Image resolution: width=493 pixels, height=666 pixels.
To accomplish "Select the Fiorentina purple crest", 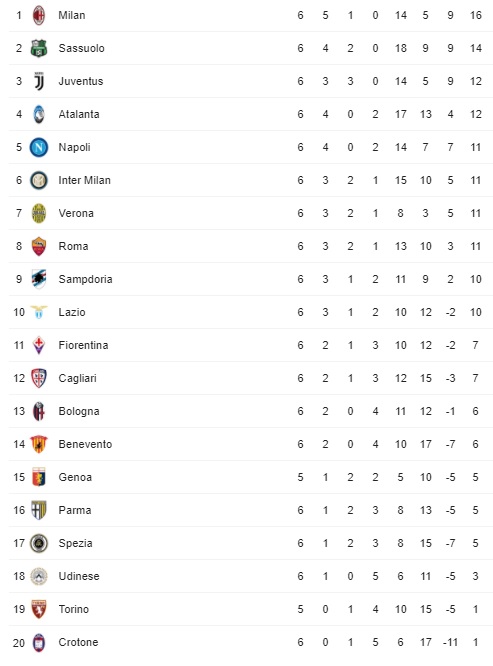I will (x=39, y=345).
